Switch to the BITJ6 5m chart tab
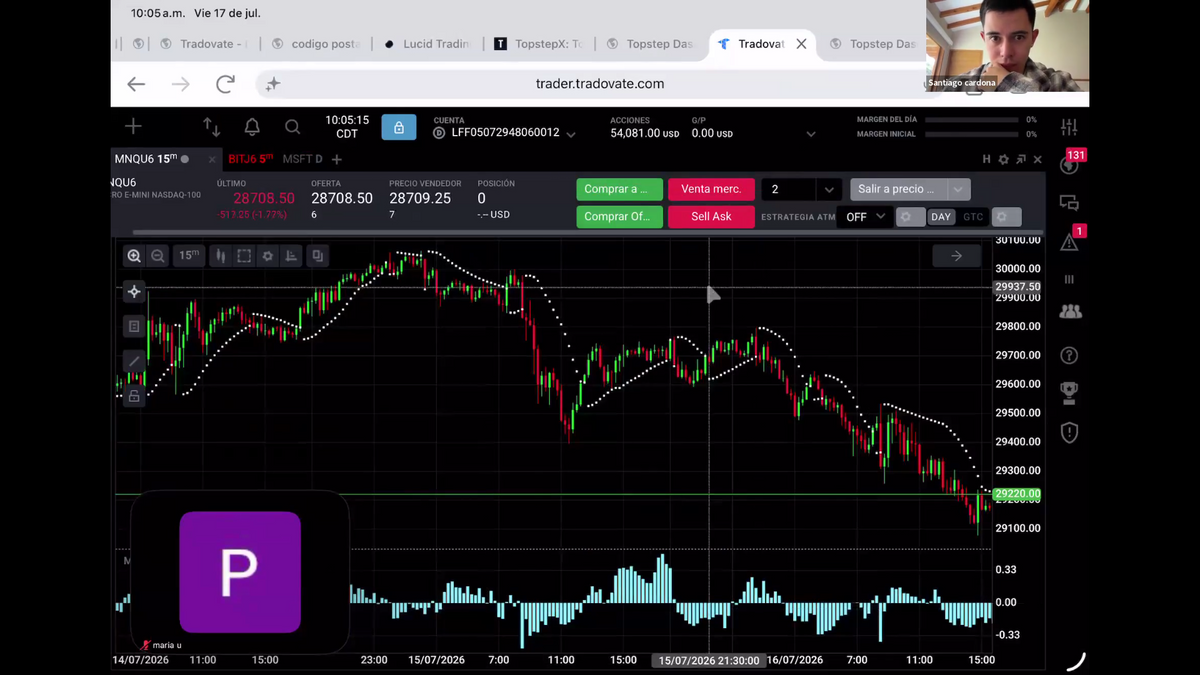This screenshot has height=675, width=1200. coord(250,159)
